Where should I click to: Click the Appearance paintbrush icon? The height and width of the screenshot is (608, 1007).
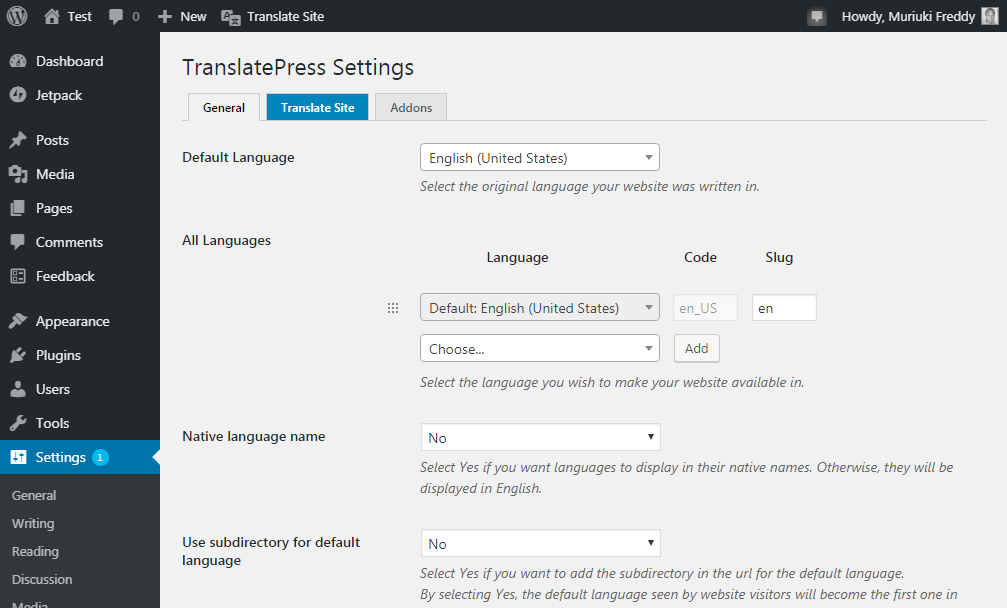[18, 321]
